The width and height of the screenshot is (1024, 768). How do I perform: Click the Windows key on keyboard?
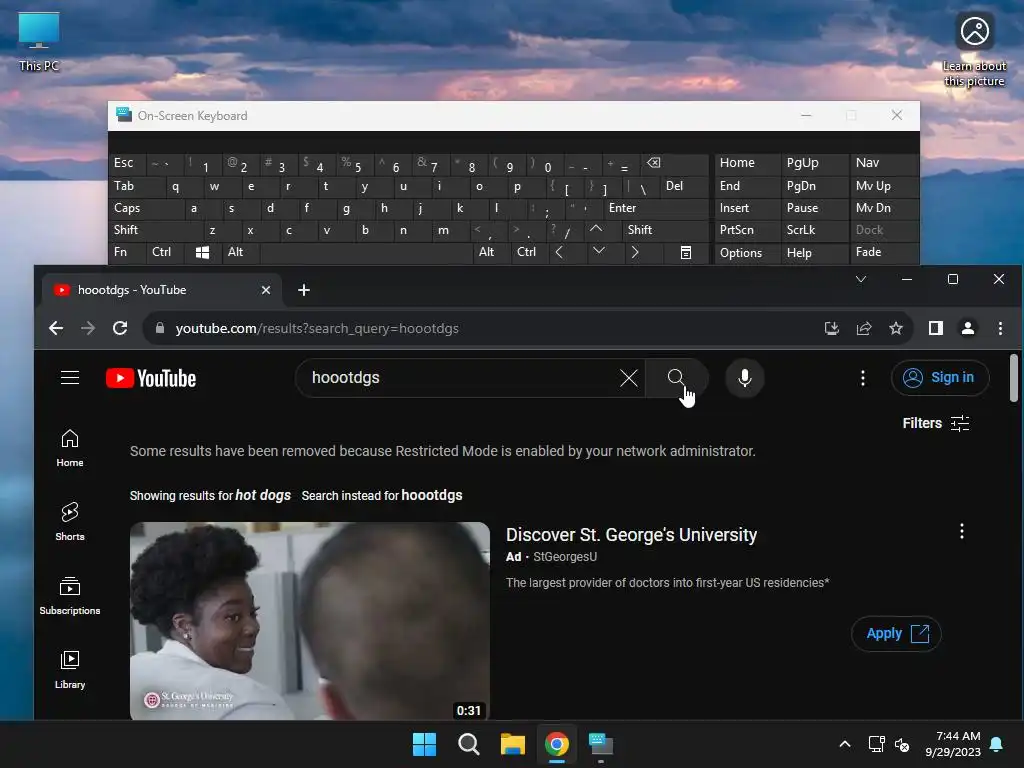pos(202,252)
